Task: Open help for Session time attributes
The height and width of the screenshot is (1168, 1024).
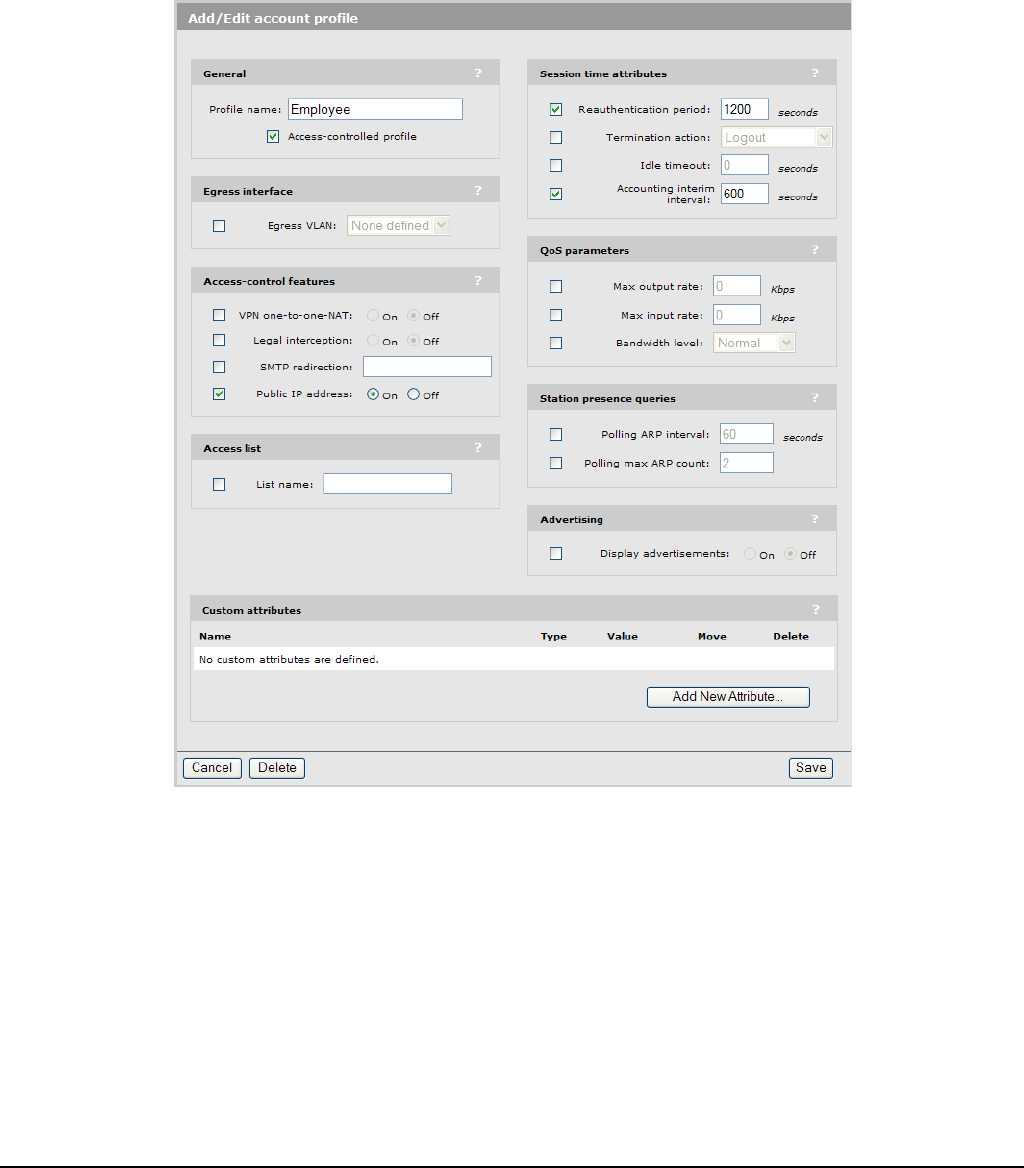Action: pos(815,73)
